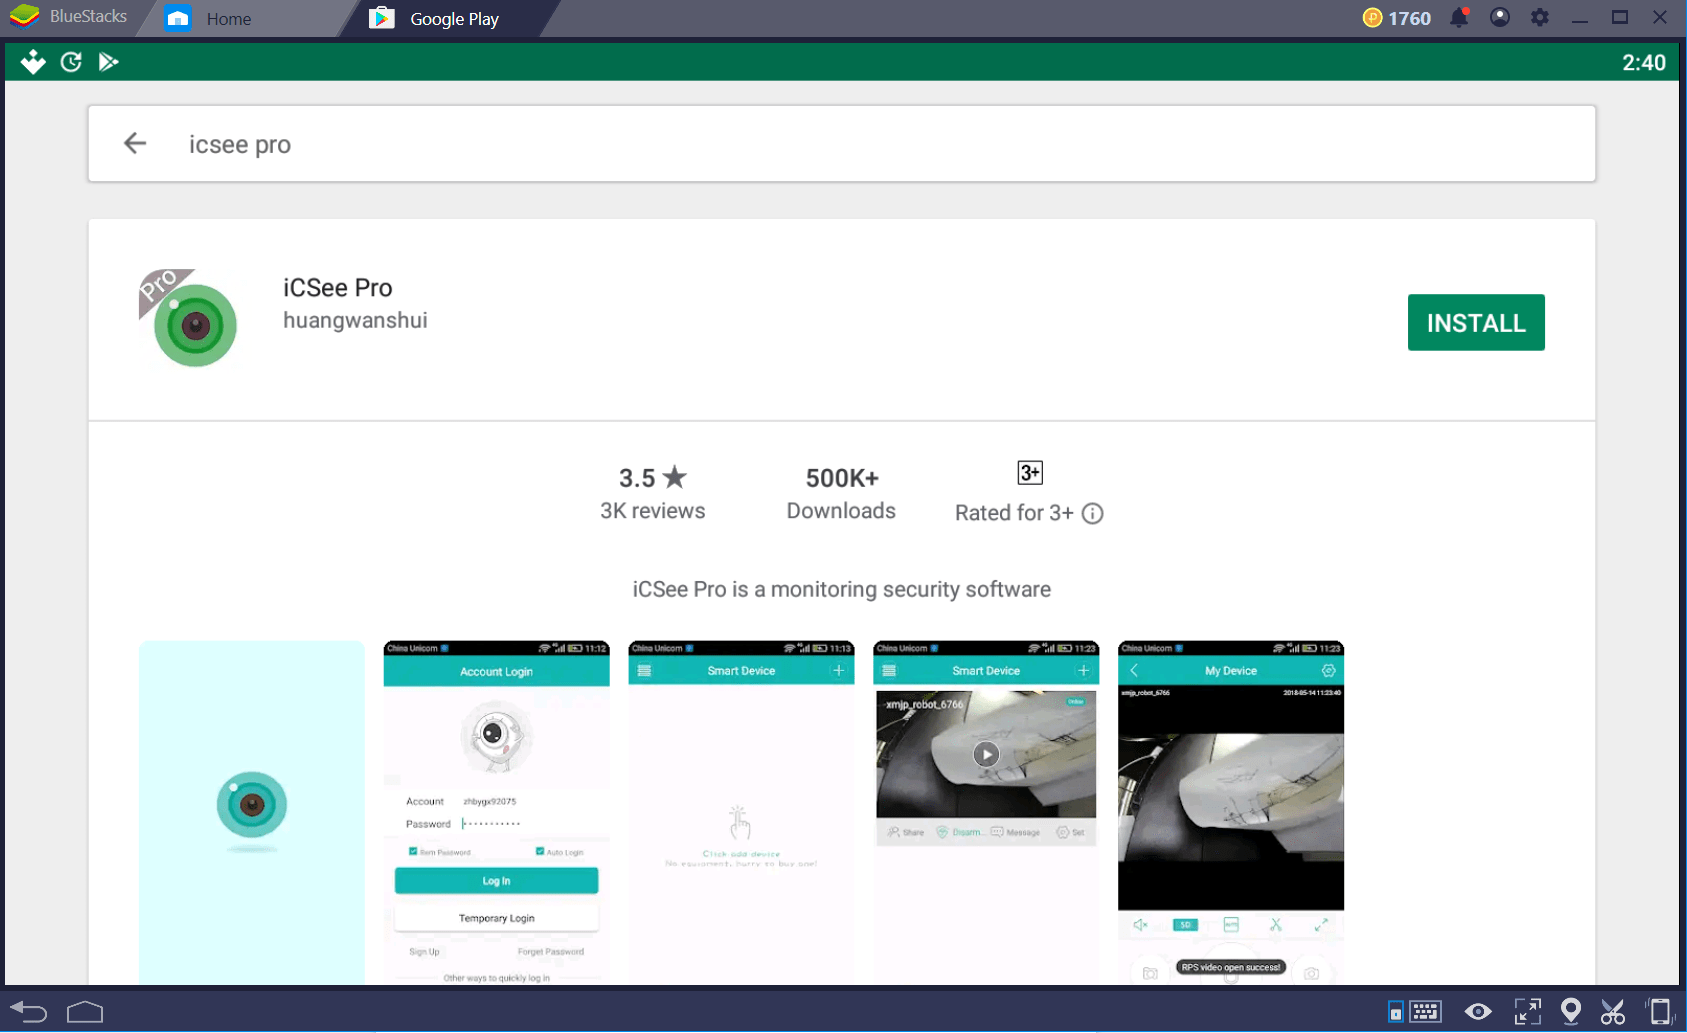
Task: Click the BlueStacks logo icon
Action: (24, 17)
